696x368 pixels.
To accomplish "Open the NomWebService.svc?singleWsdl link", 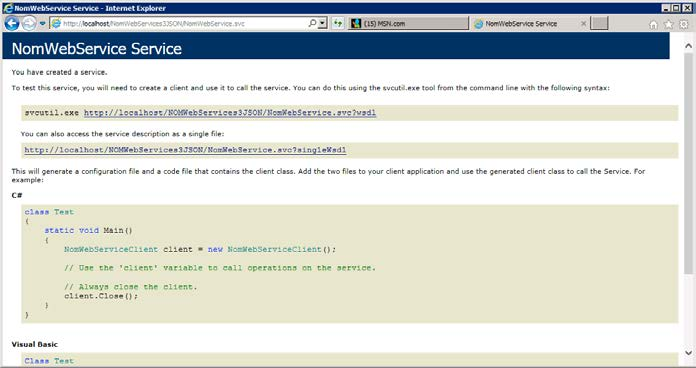I will [185, 150].
